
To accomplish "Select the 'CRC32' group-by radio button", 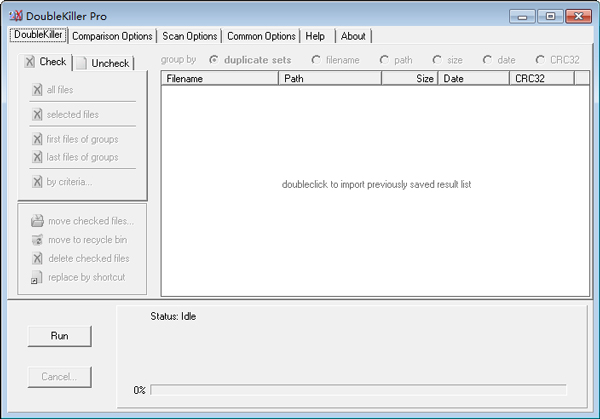I will pos(540,60).
